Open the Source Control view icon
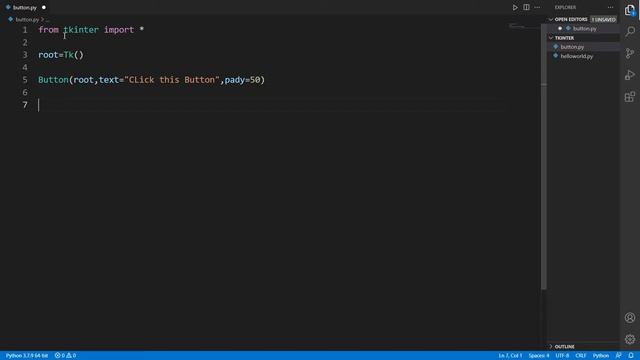Image resolution: width=640 pixels, height=360 pixels. [x=630, y=53]
